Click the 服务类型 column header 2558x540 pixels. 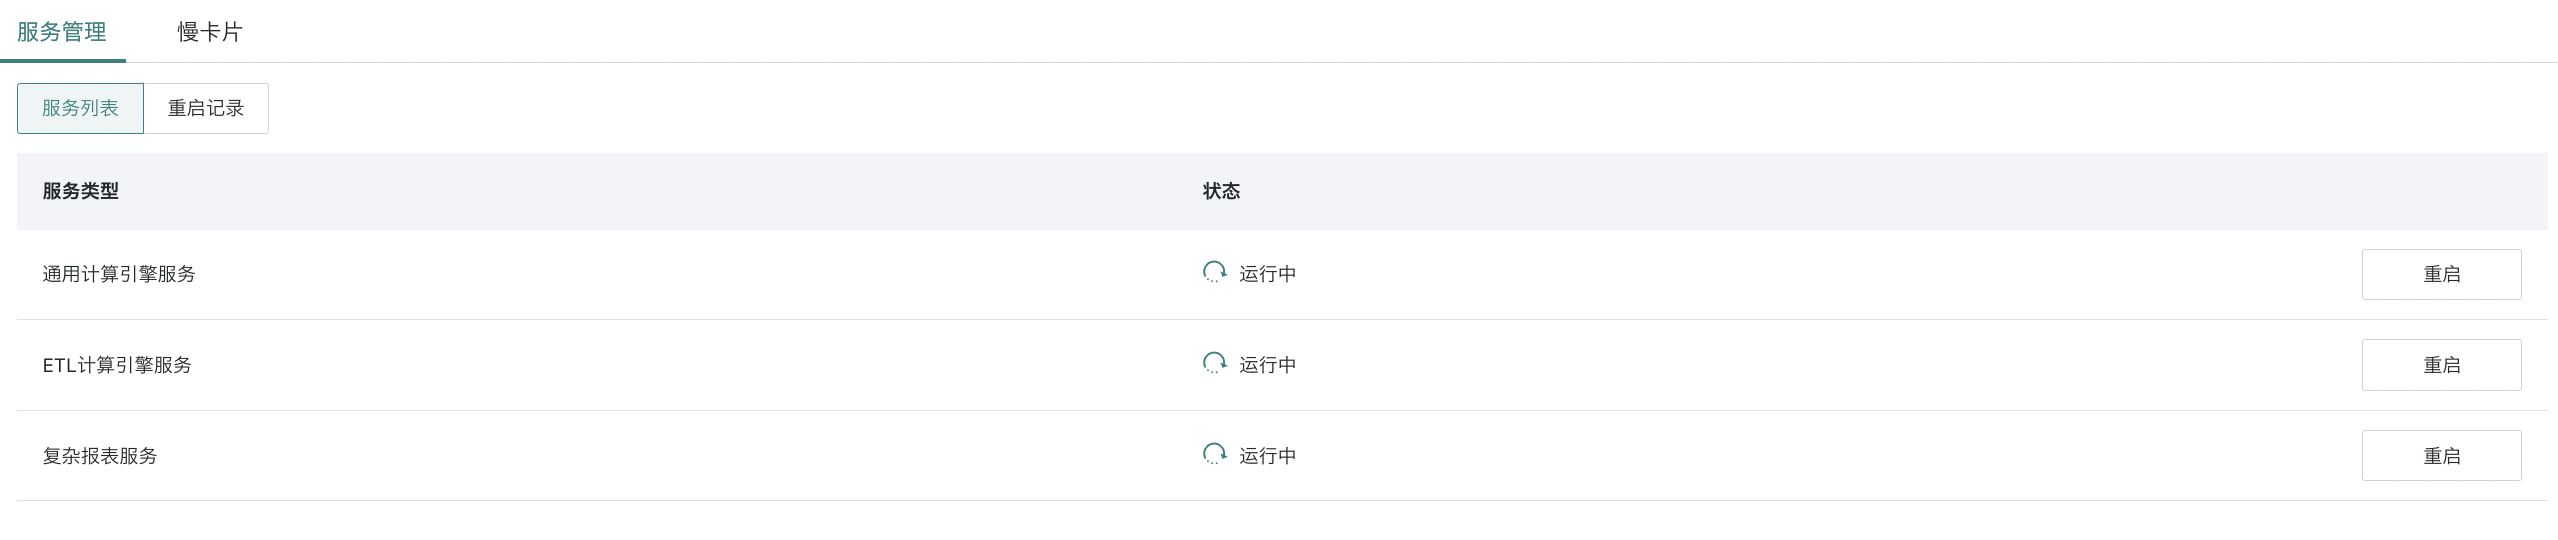pyautogui.click(x=80, y=191)
